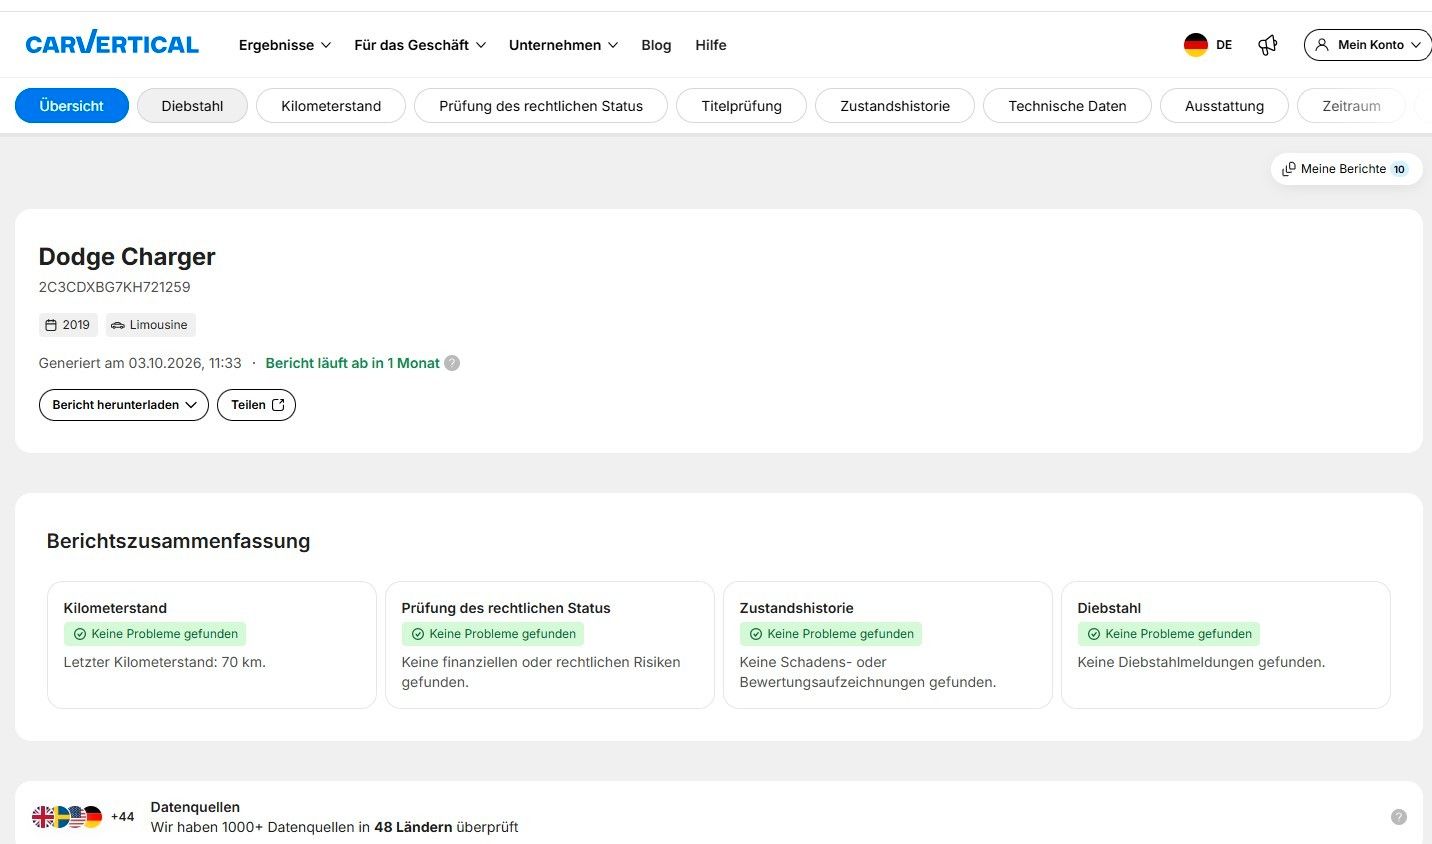Click the +44 countries count

tap(122, 817)
